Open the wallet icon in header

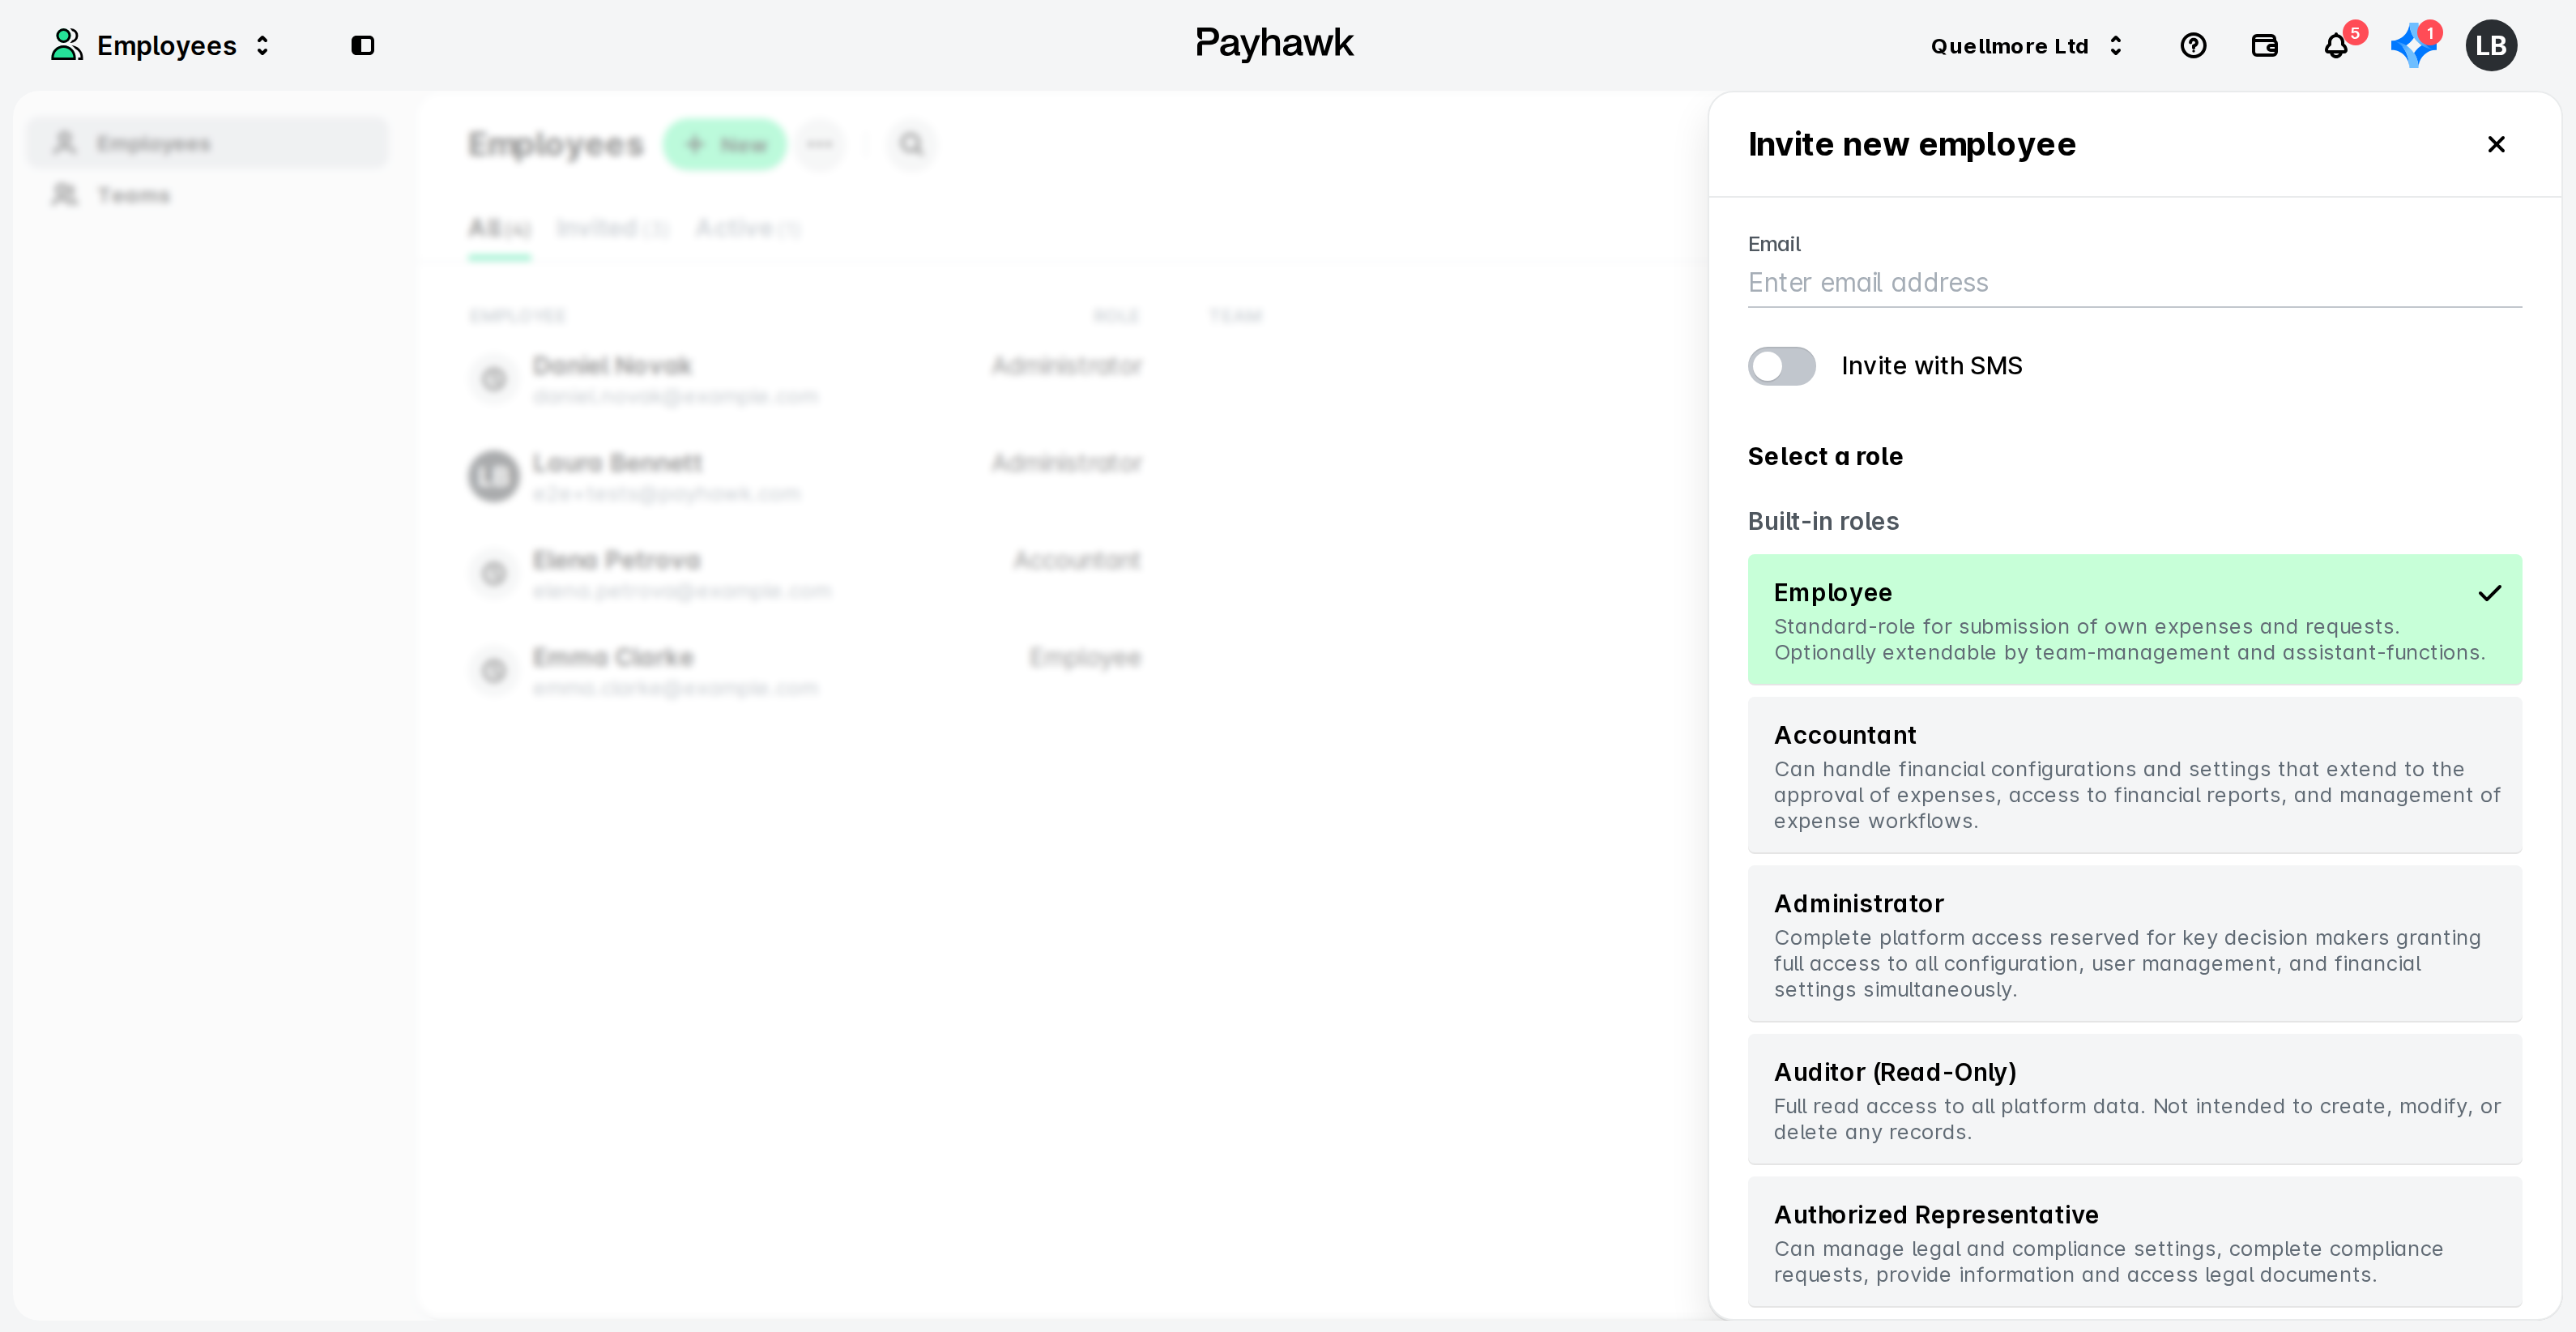tap(2264, 45)
